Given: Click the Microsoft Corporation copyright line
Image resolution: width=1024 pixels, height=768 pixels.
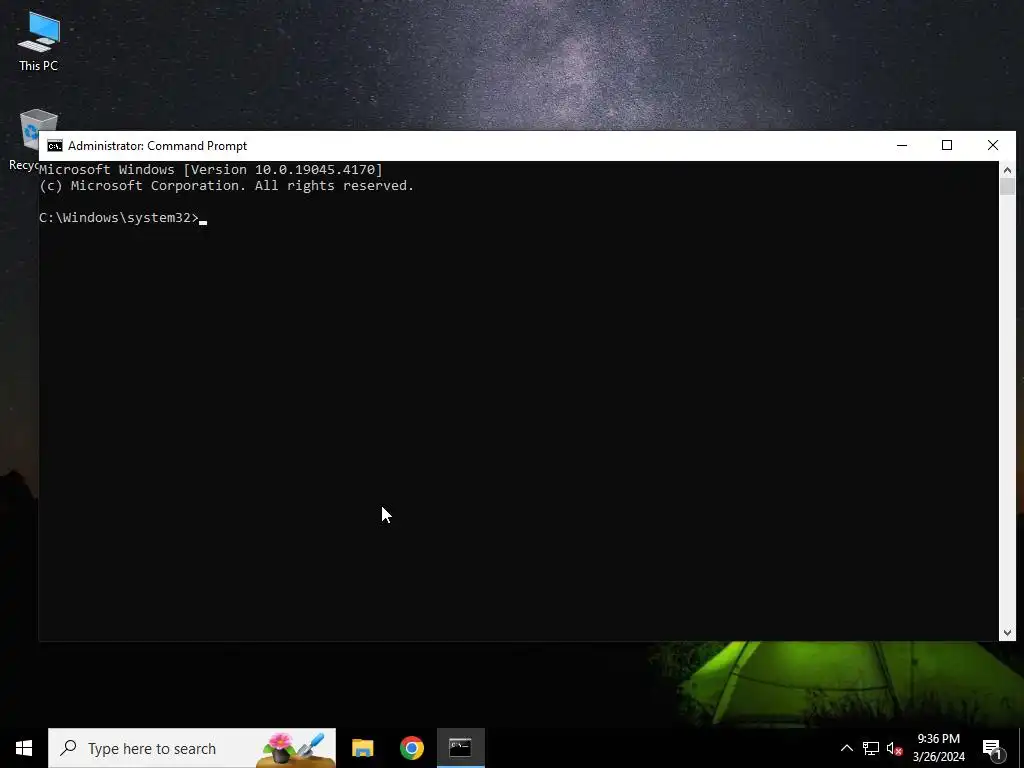Looking at the screenshot, I should tap(227, 185).
